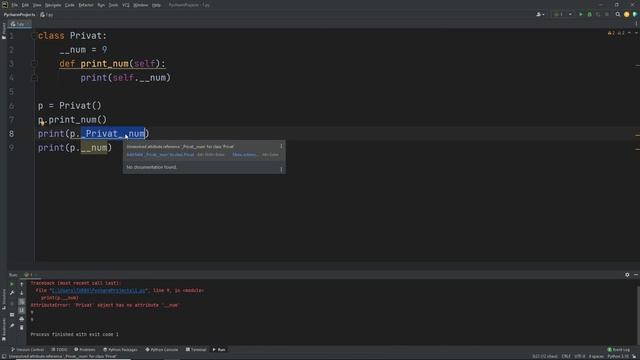This screenshot has height=360, width=640.
Task: Click the Add field to class Privat quick-fix link
Action: click(160, 155)
